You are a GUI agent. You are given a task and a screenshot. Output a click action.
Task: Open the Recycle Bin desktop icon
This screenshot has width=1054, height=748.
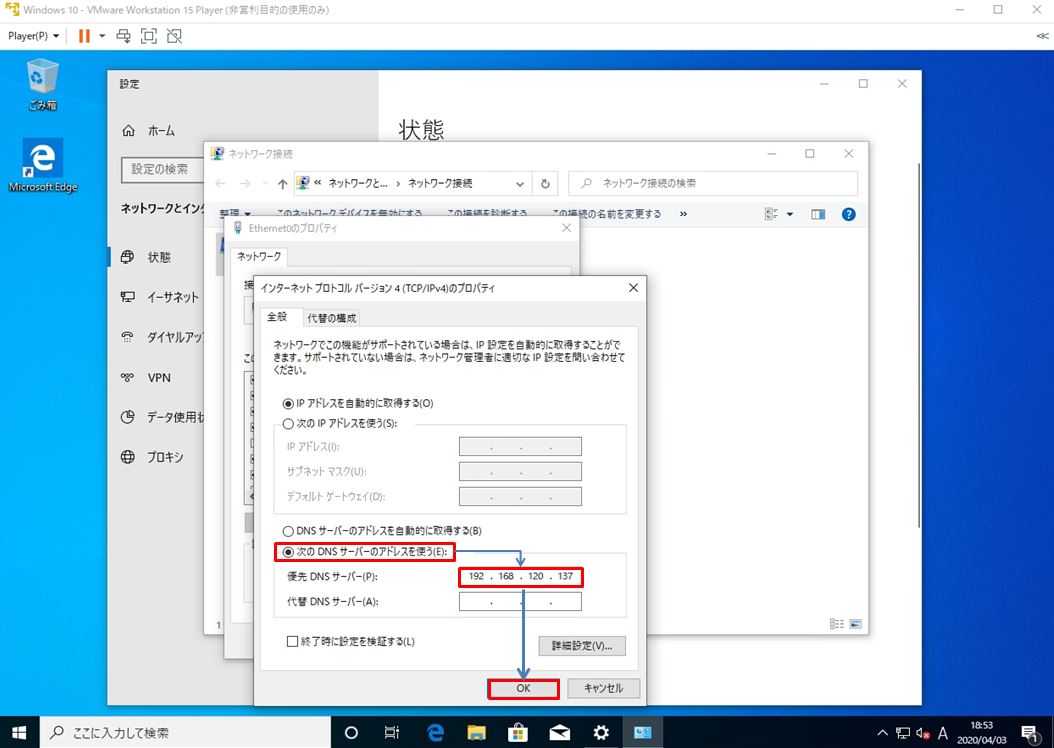tap(42, 85)
